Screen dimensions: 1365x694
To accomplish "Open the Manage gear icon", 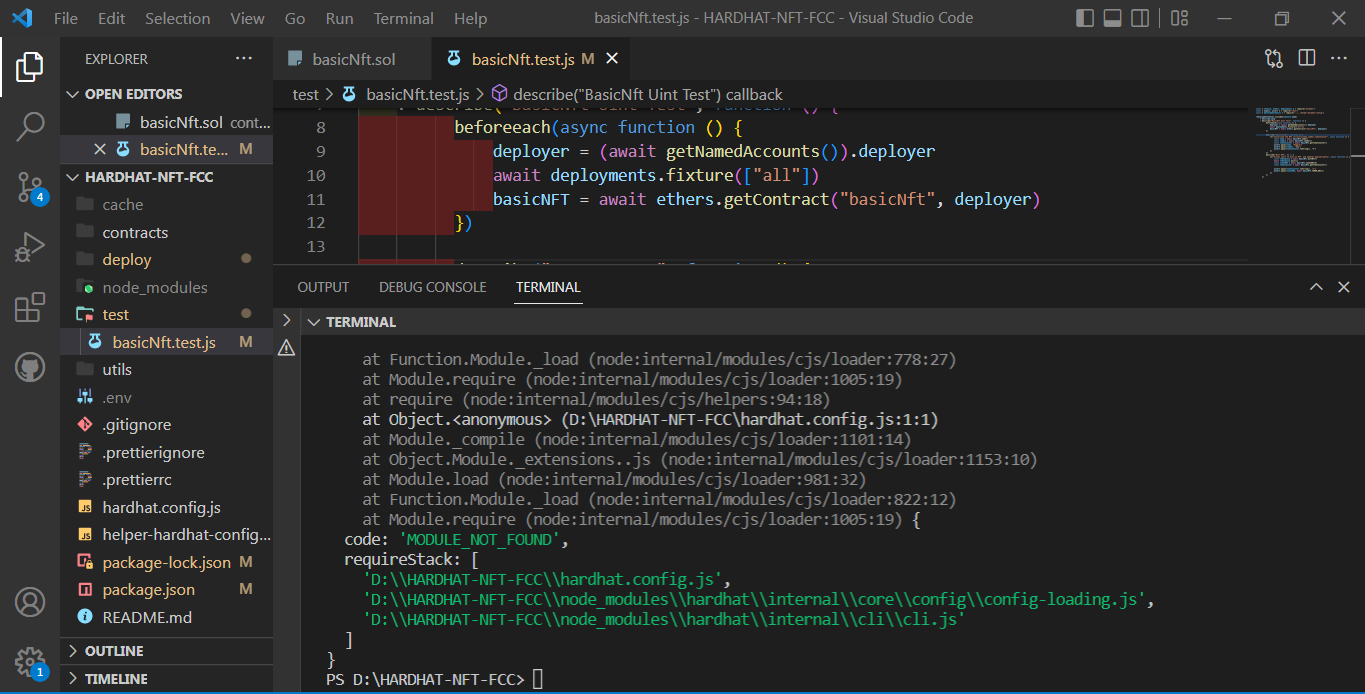I will (29, 662).
